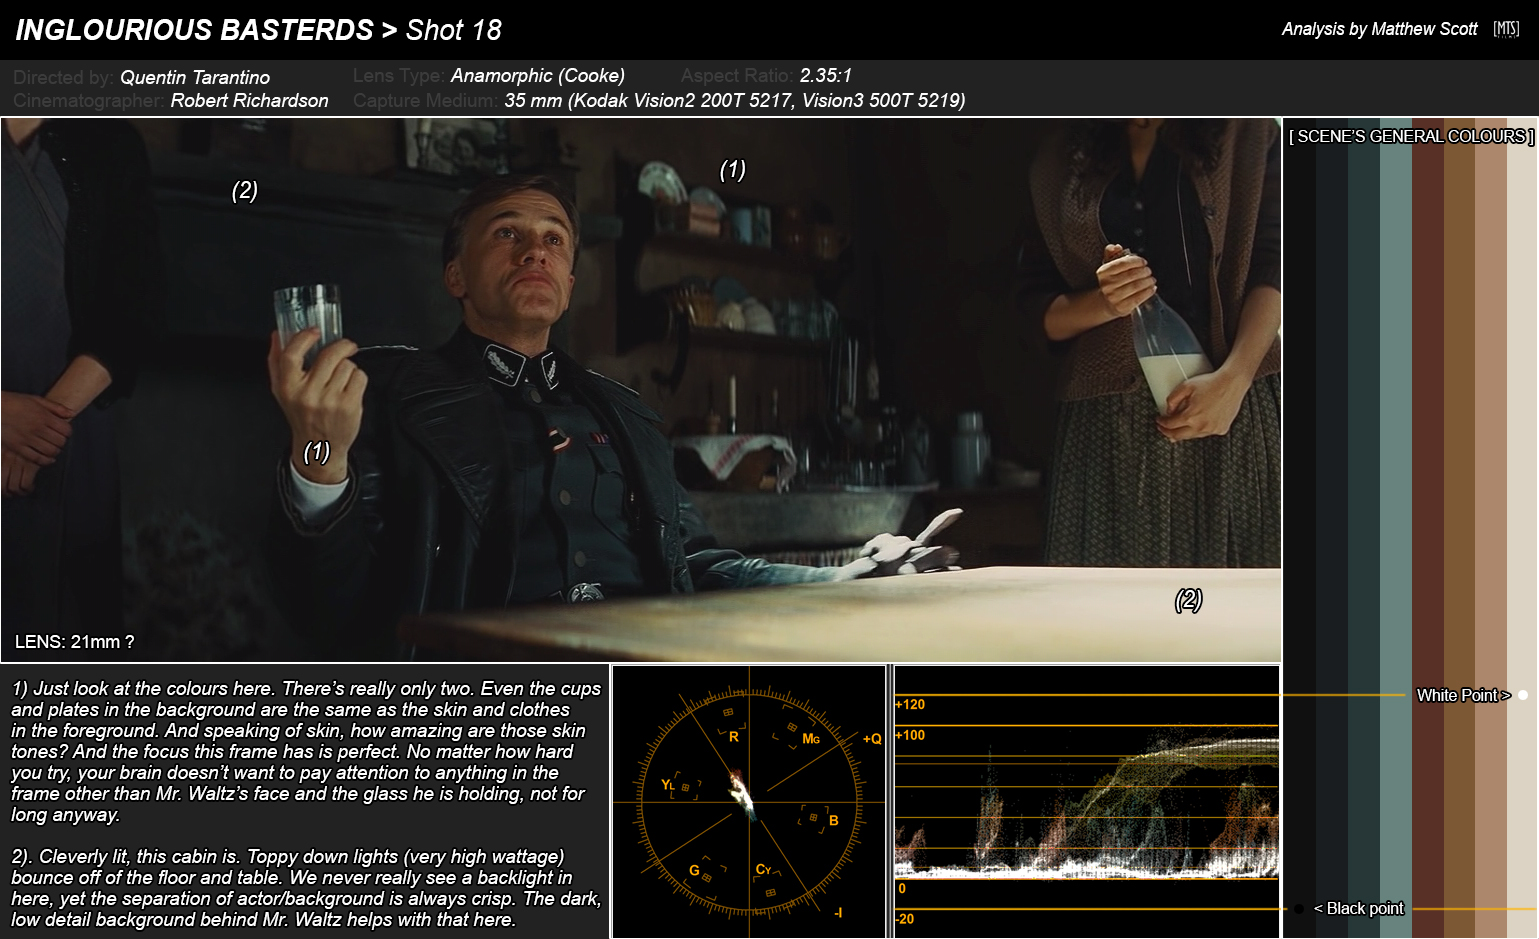Click the (1) marker near the raised hand
This screenshot has width=1539, height=939.
click(316, 452)
